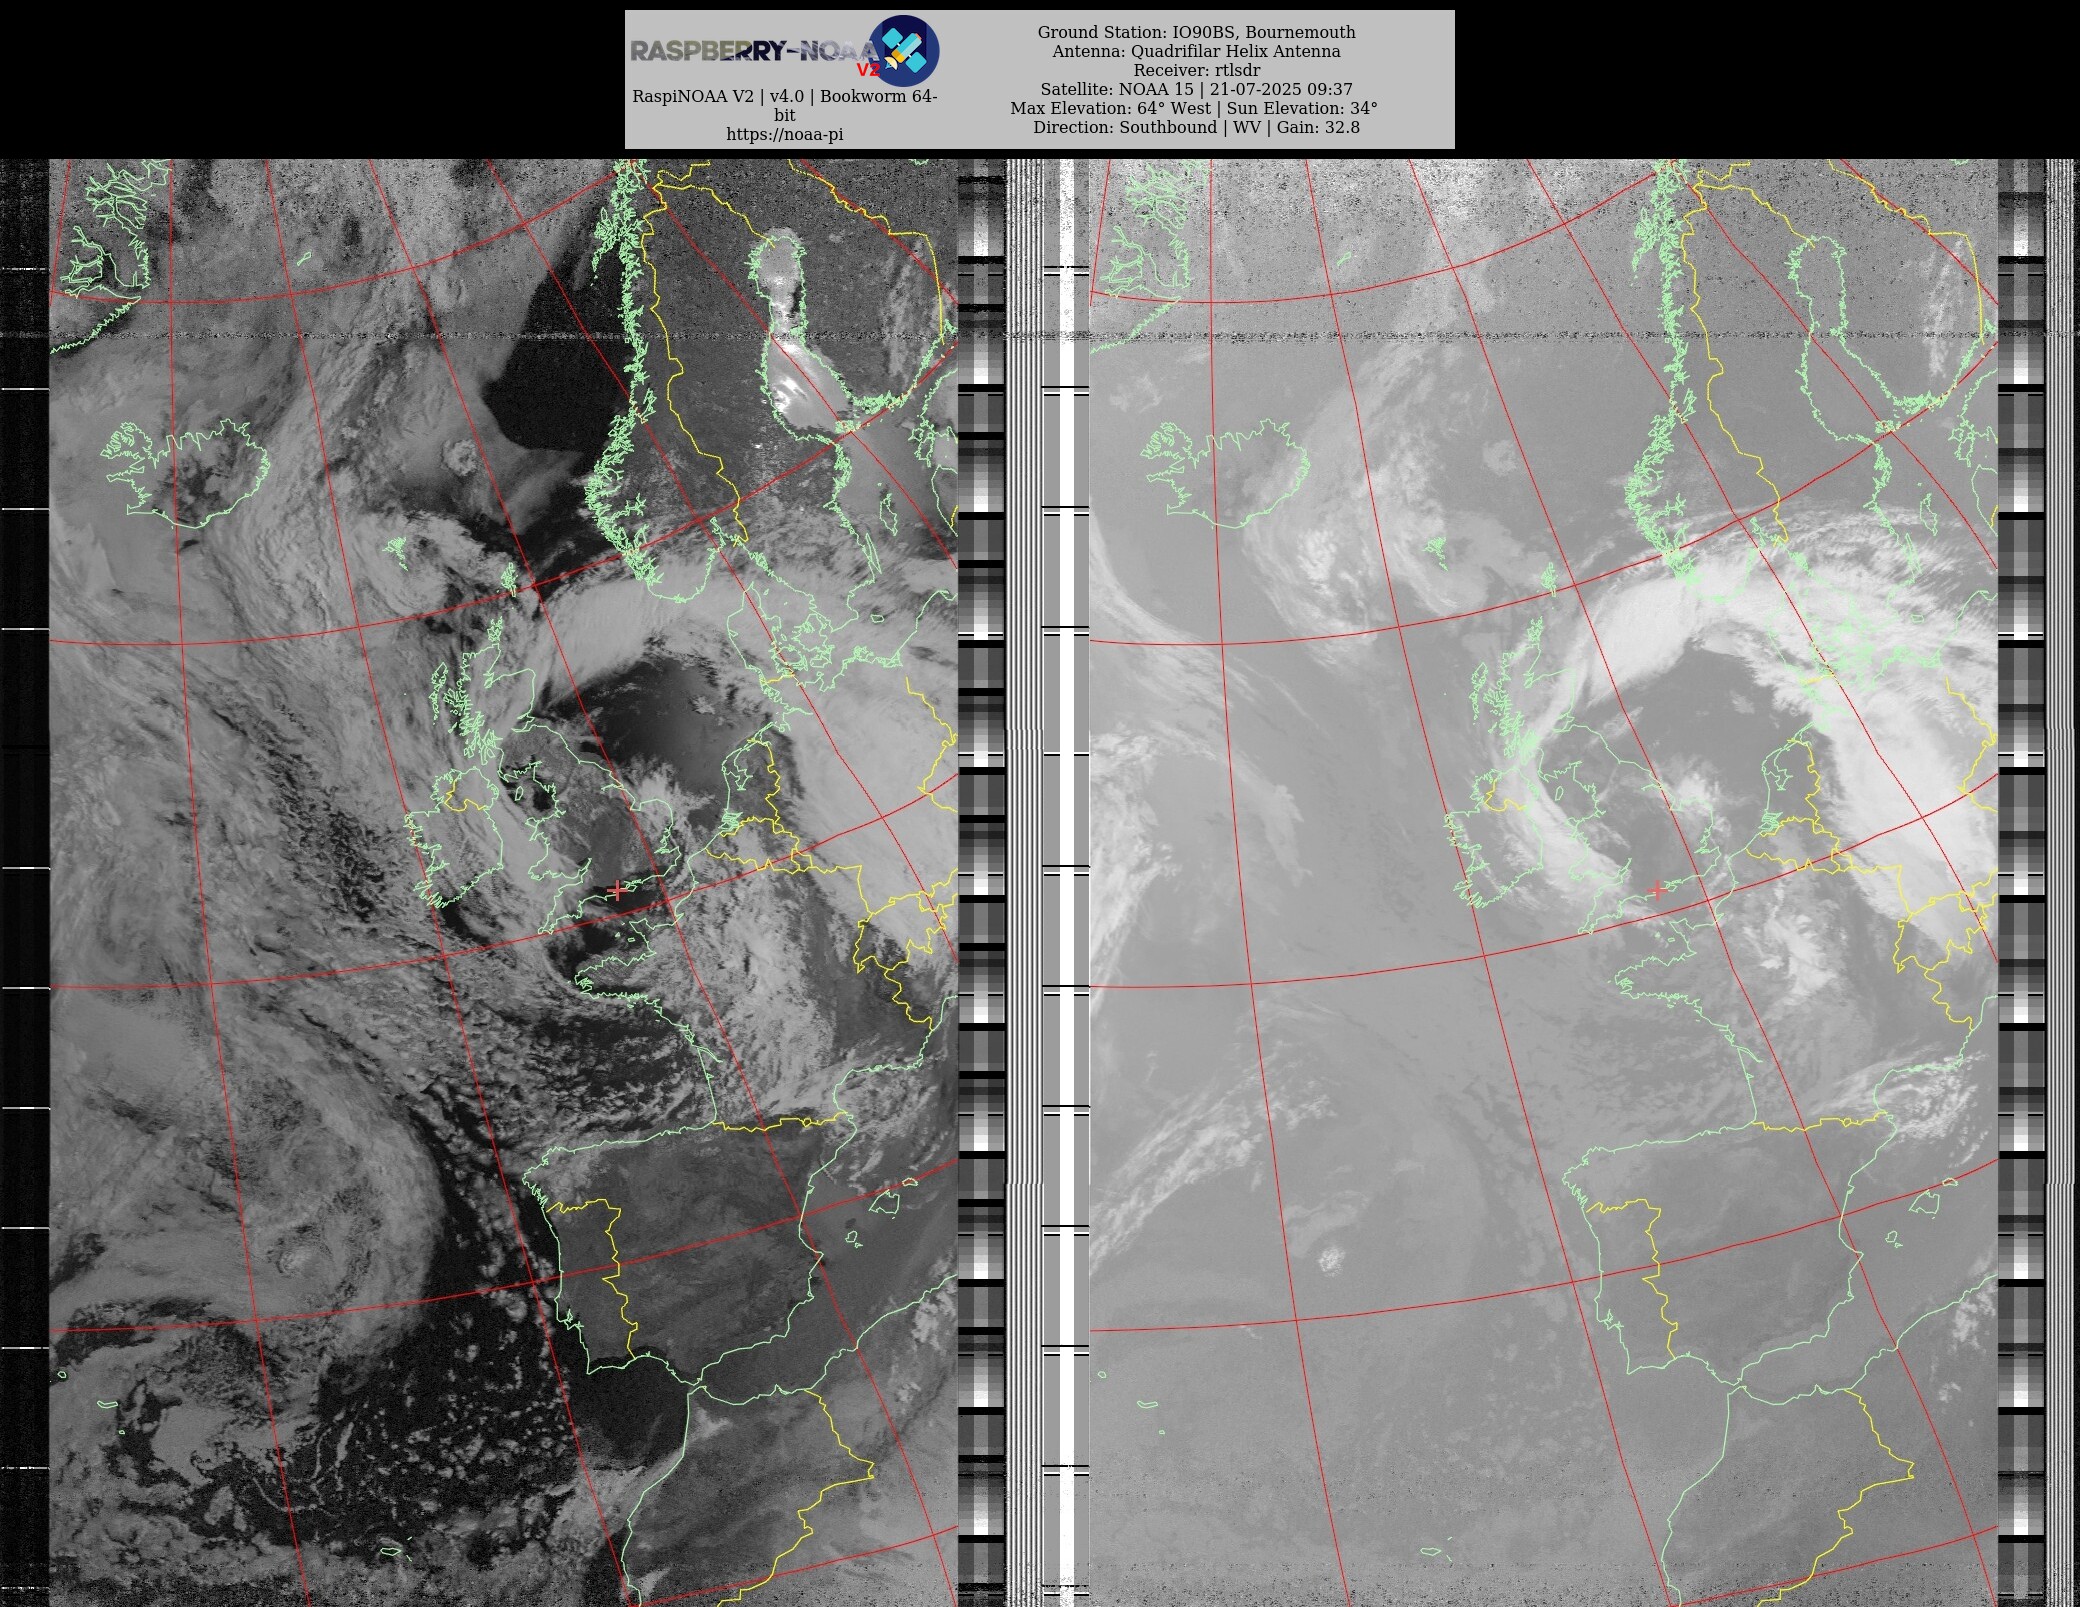Image resolution: width=2080 pixels, height=1607 pixels.
Task: Click the 'Antenna: Quadrifilar Helix Antenna' line
Action: pyautogui.click(x=1196, y=51)
